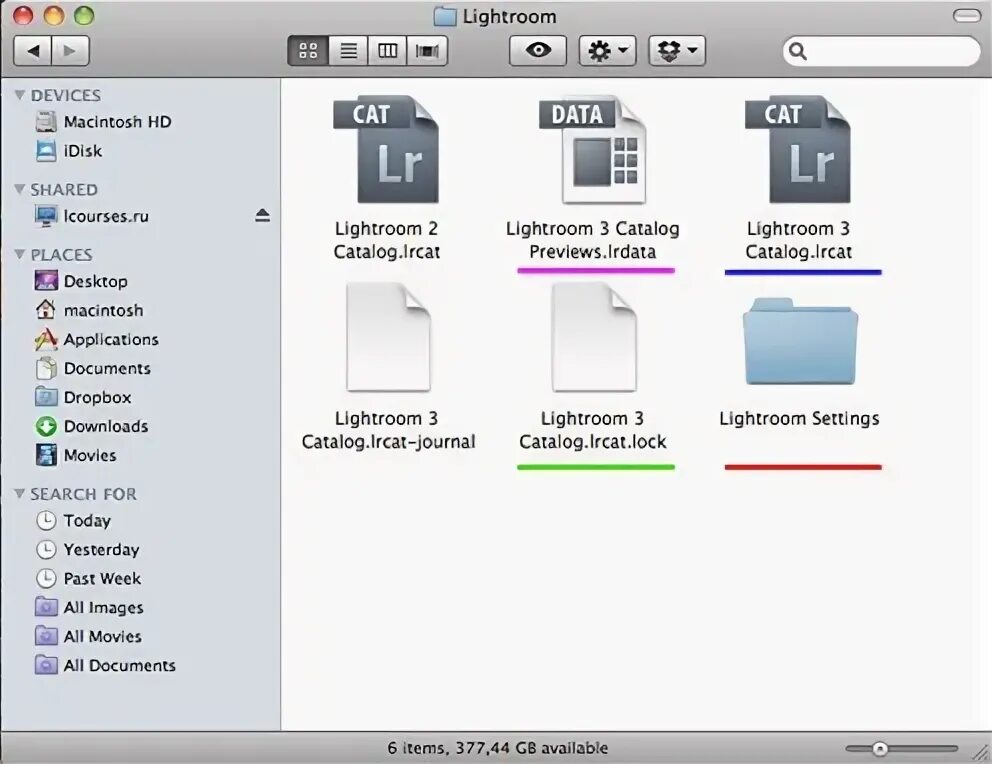Click the Lightroom 2 Catalog.lrcat file name
992x764 pixels.
387,240
